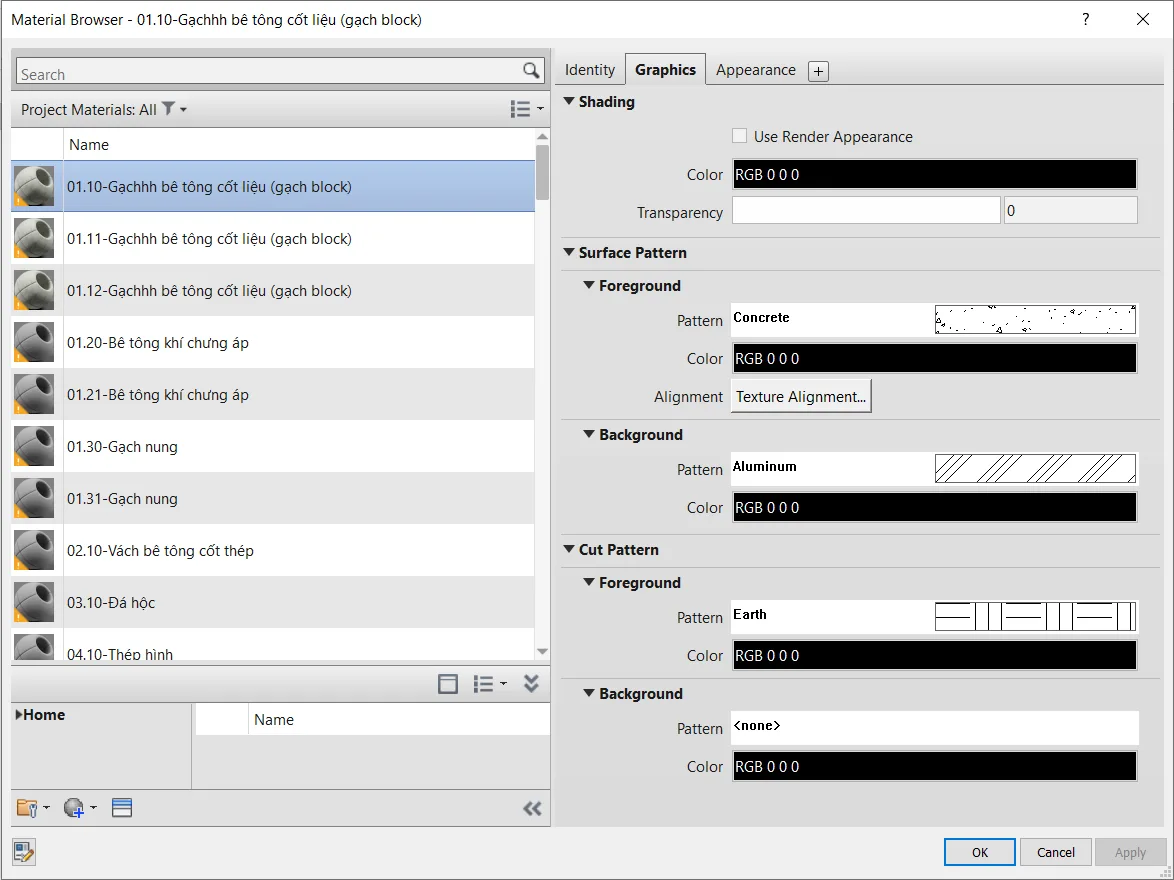
Task: Open the project materials list view options
Action: [526, 109]
